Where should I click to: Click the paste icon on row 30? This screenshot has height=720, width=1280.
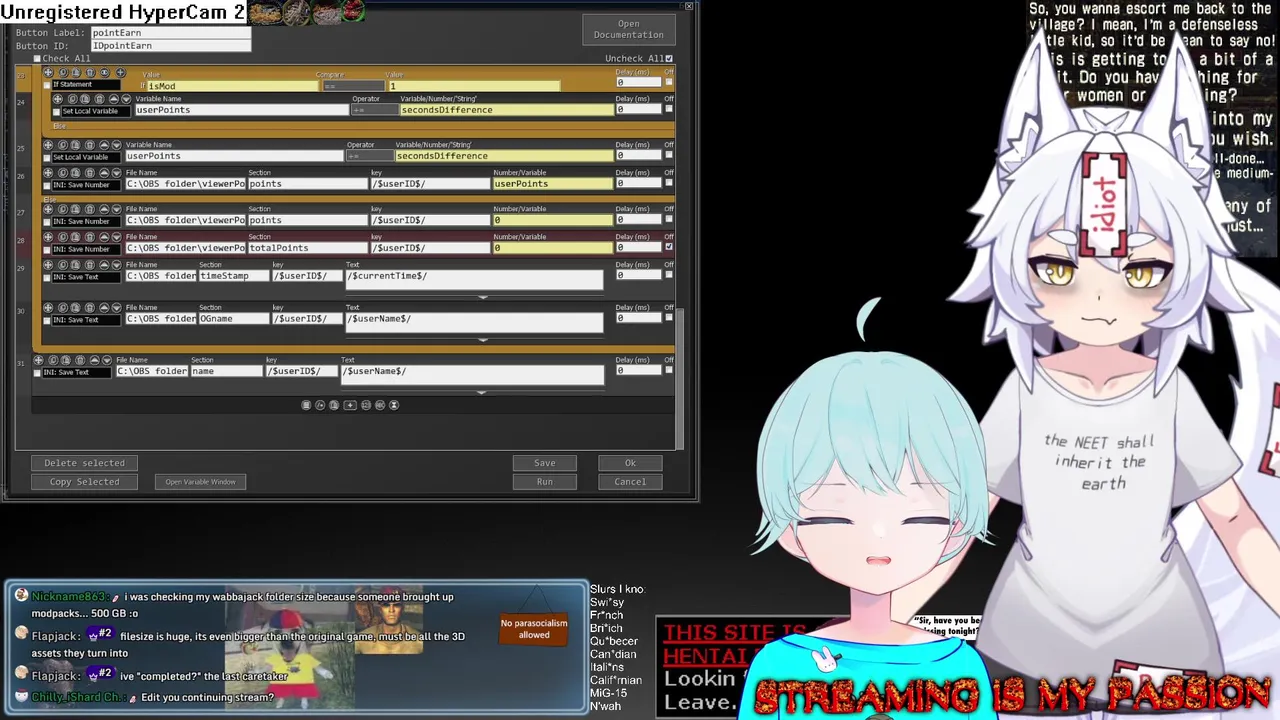click(75, 308)
